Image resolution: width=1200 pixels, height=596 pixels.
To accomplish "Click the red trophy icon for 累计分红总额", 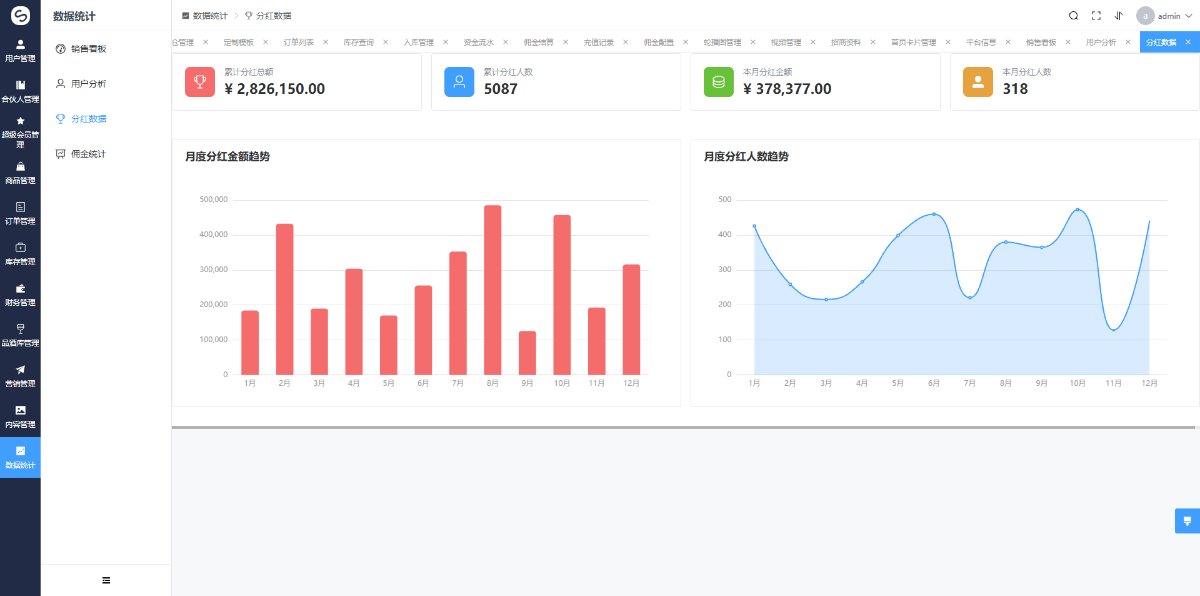I will pyautogui.click(x=200, y=82).
